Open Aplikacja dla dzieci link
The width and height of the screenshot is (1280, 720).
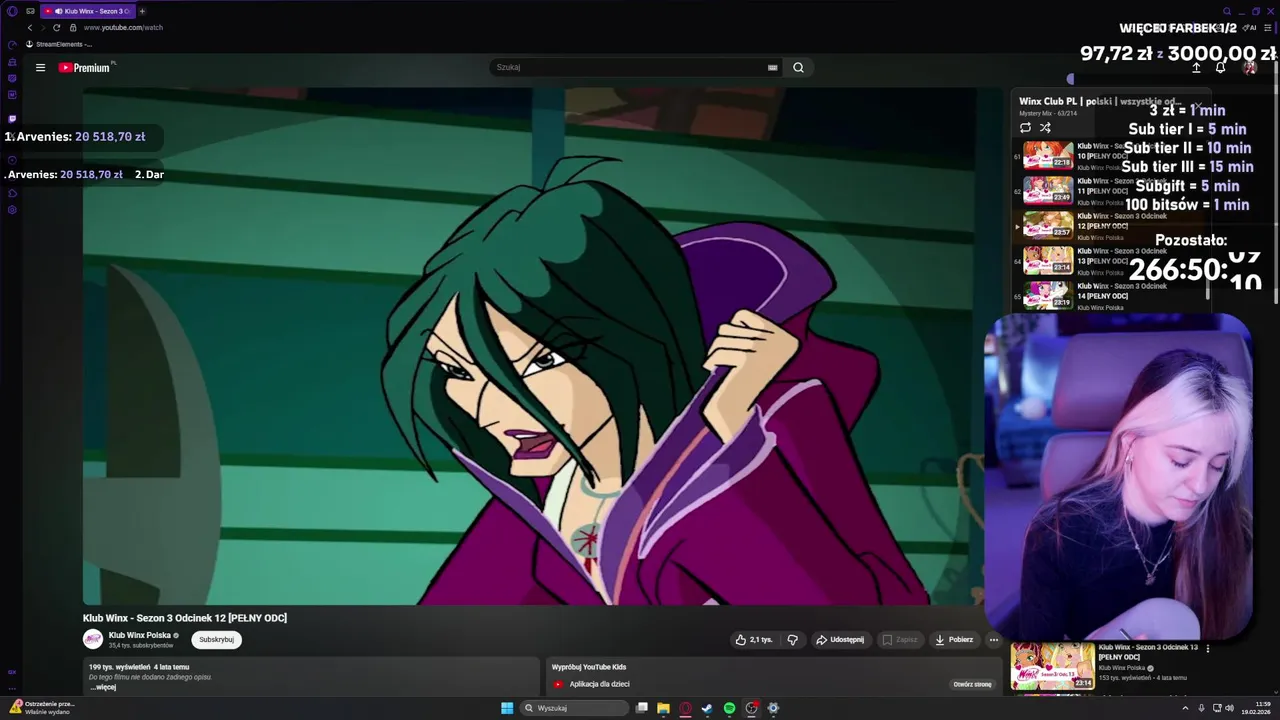pyautogui.click(x=599, y=685)
